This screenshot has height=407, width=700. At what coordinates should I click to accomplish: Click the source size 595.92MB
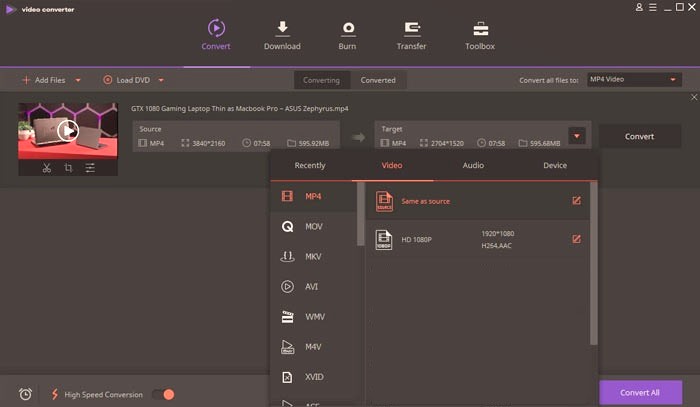[x=314, y=143]
